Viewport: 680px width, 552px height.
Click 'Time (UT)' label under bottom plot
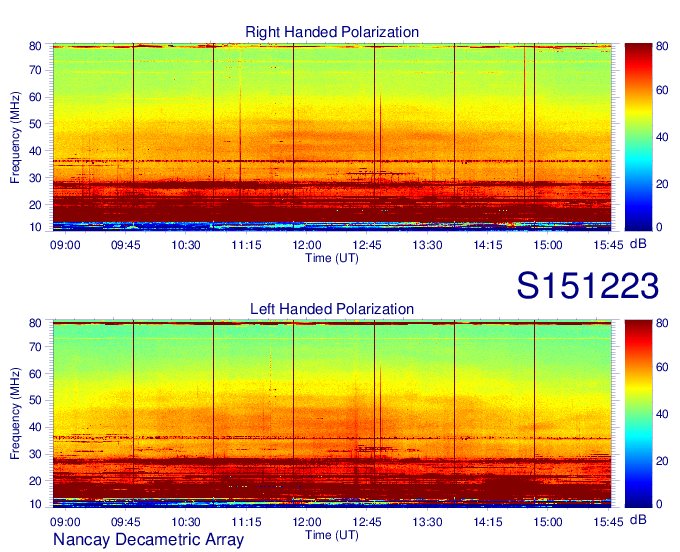[332, 535]
